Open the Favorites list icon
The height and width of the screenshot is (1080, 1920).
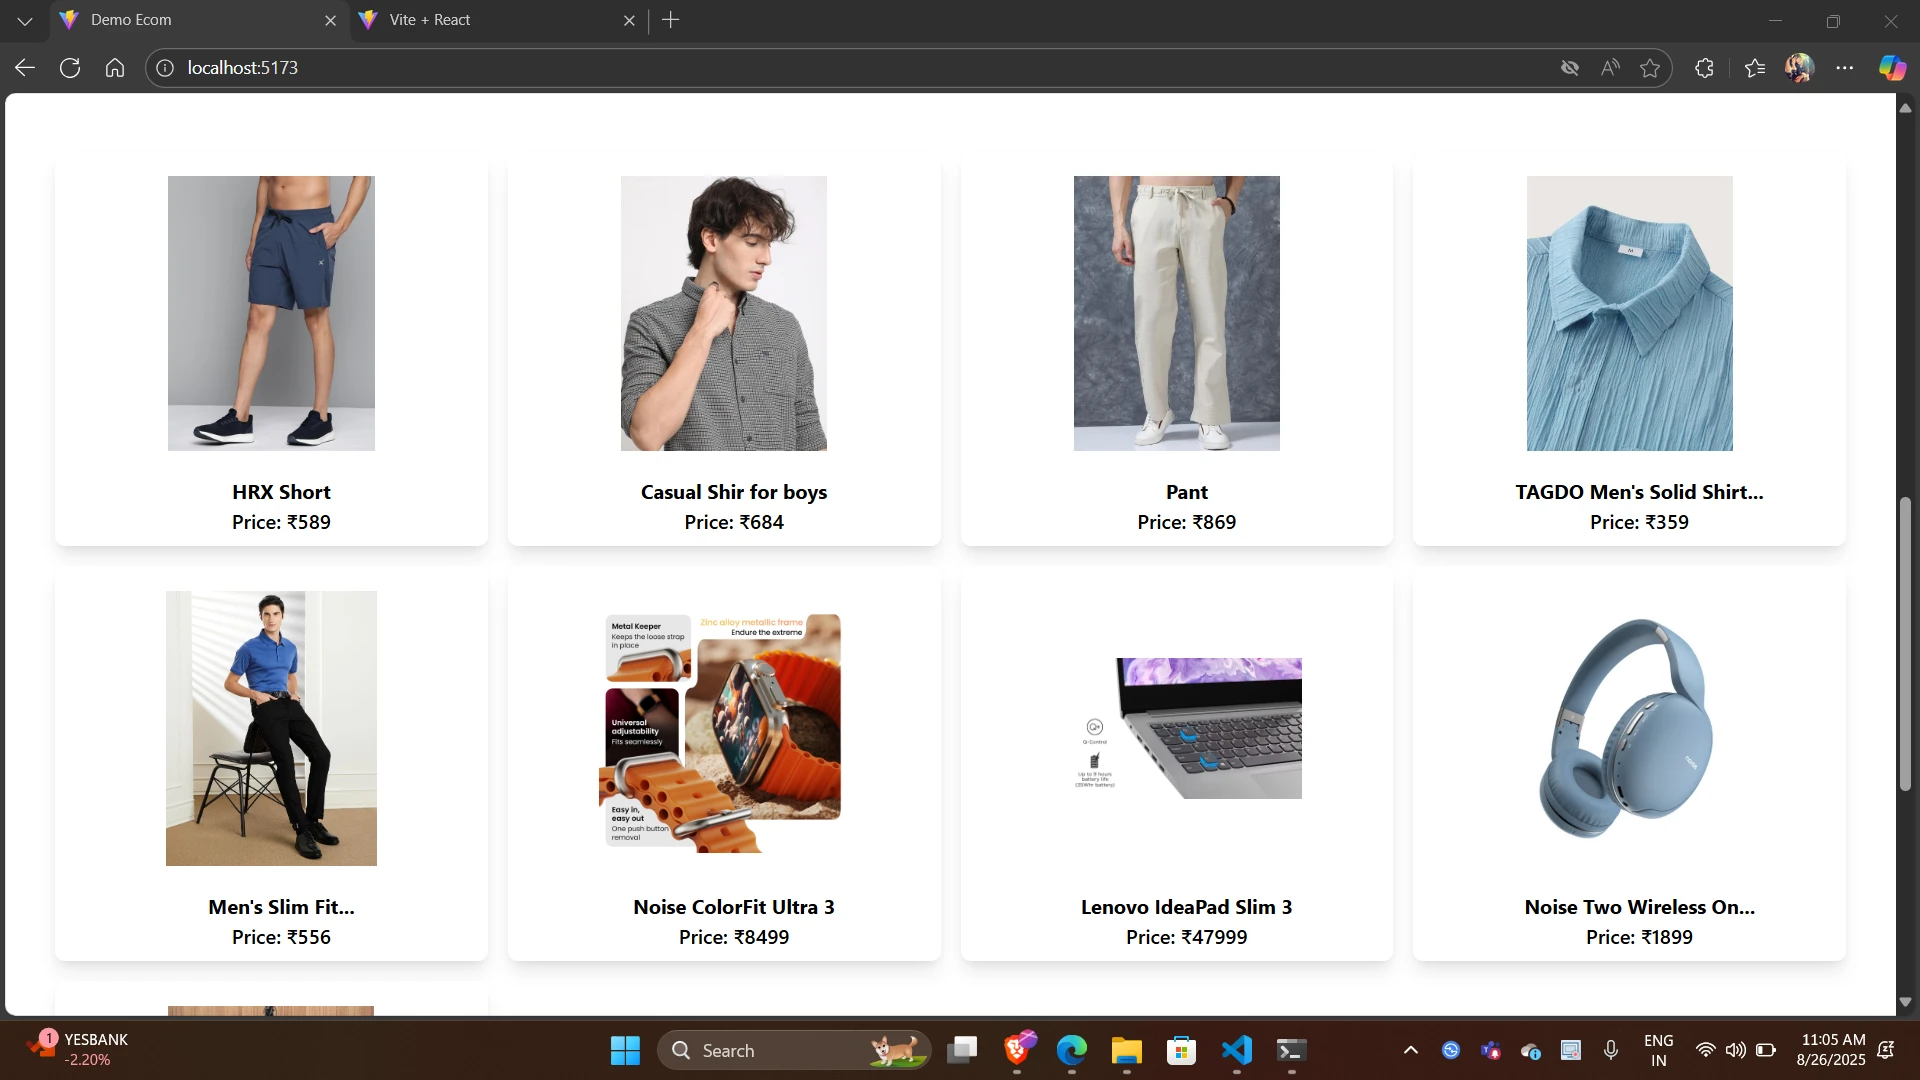tap(1755, 68)
